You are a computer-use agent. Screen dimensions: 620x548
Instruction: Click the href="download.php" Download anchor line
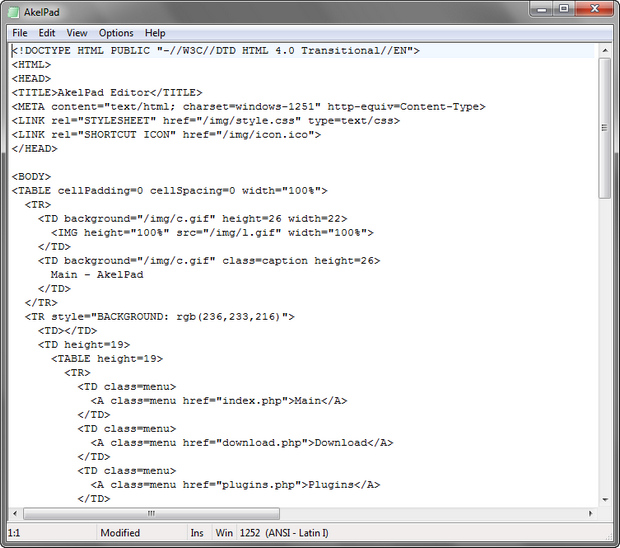point(242,442)
